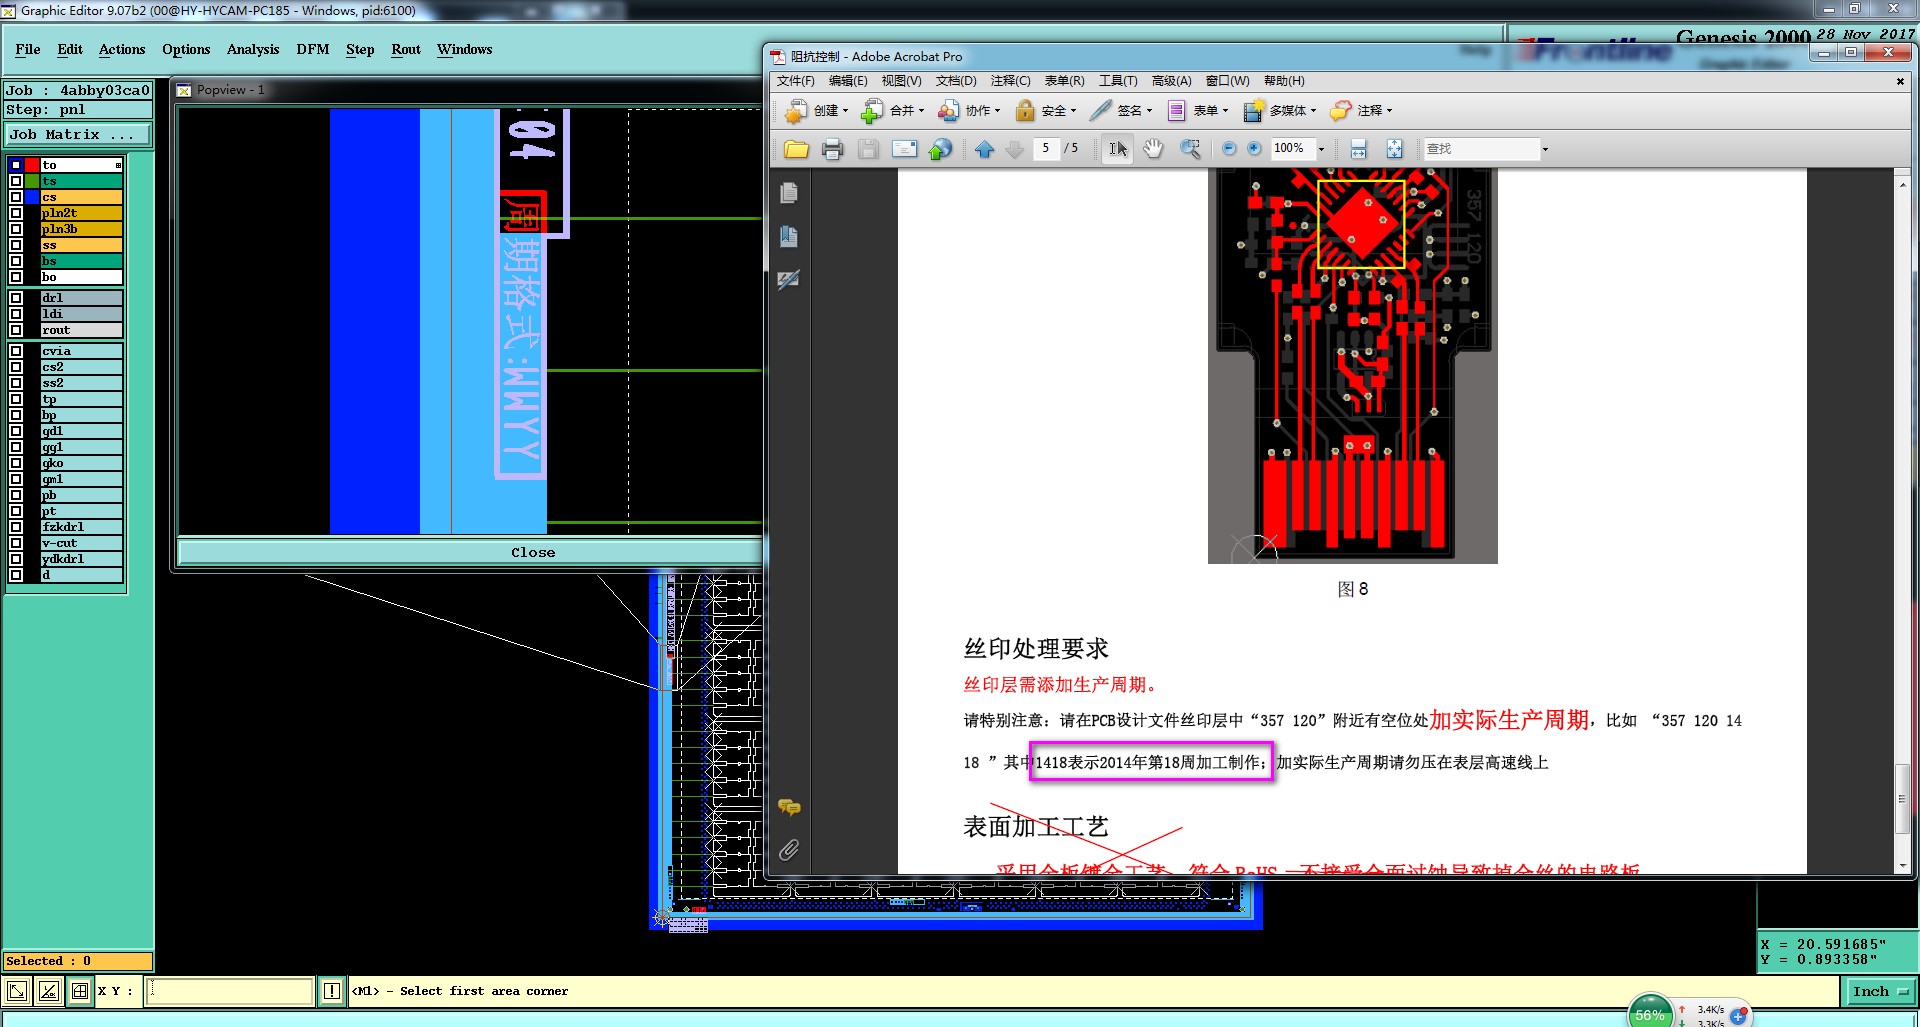Open the 视图(V) menu in Acrobat

(901, 81)
